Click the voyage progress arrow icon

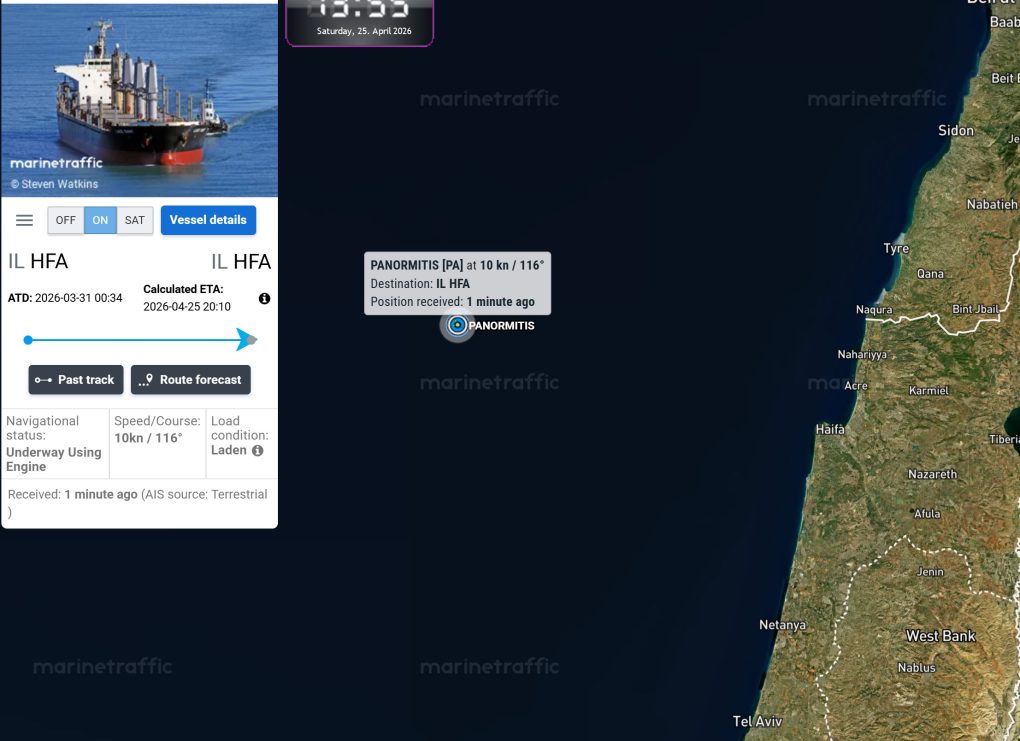(x=247, y=340)
